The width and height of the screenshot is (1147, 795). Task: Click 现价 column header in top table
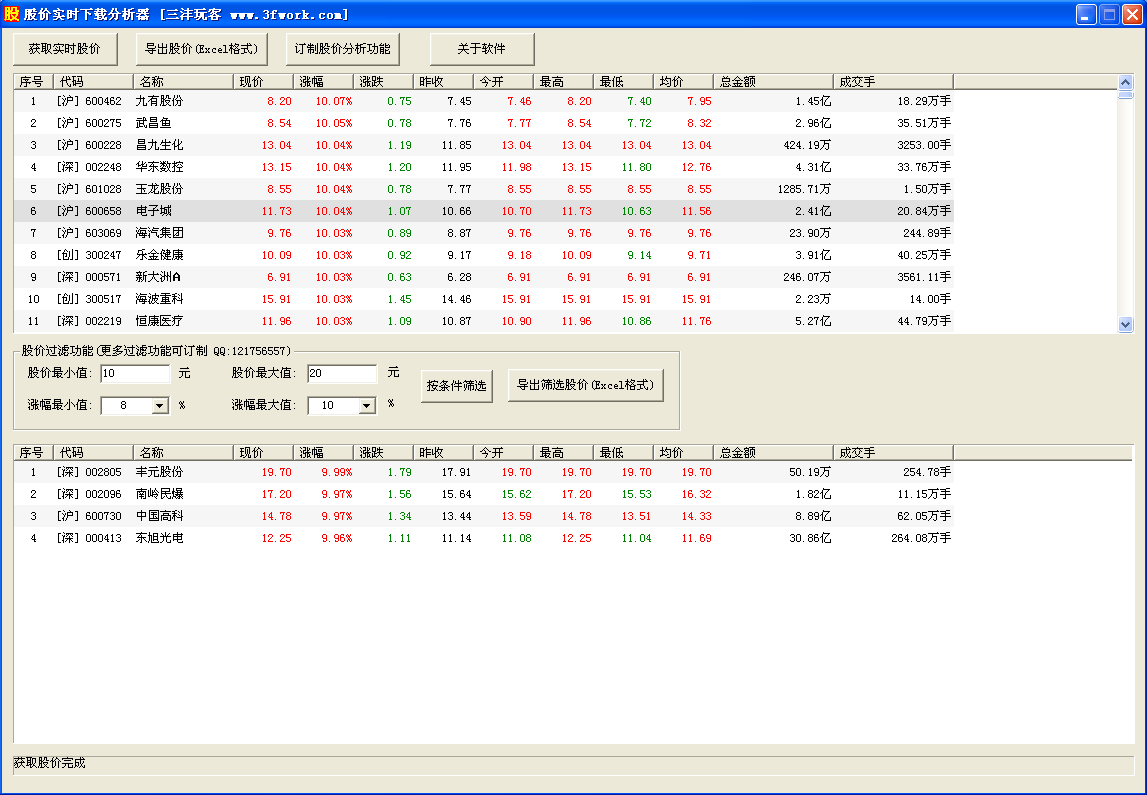pos(263,82)
